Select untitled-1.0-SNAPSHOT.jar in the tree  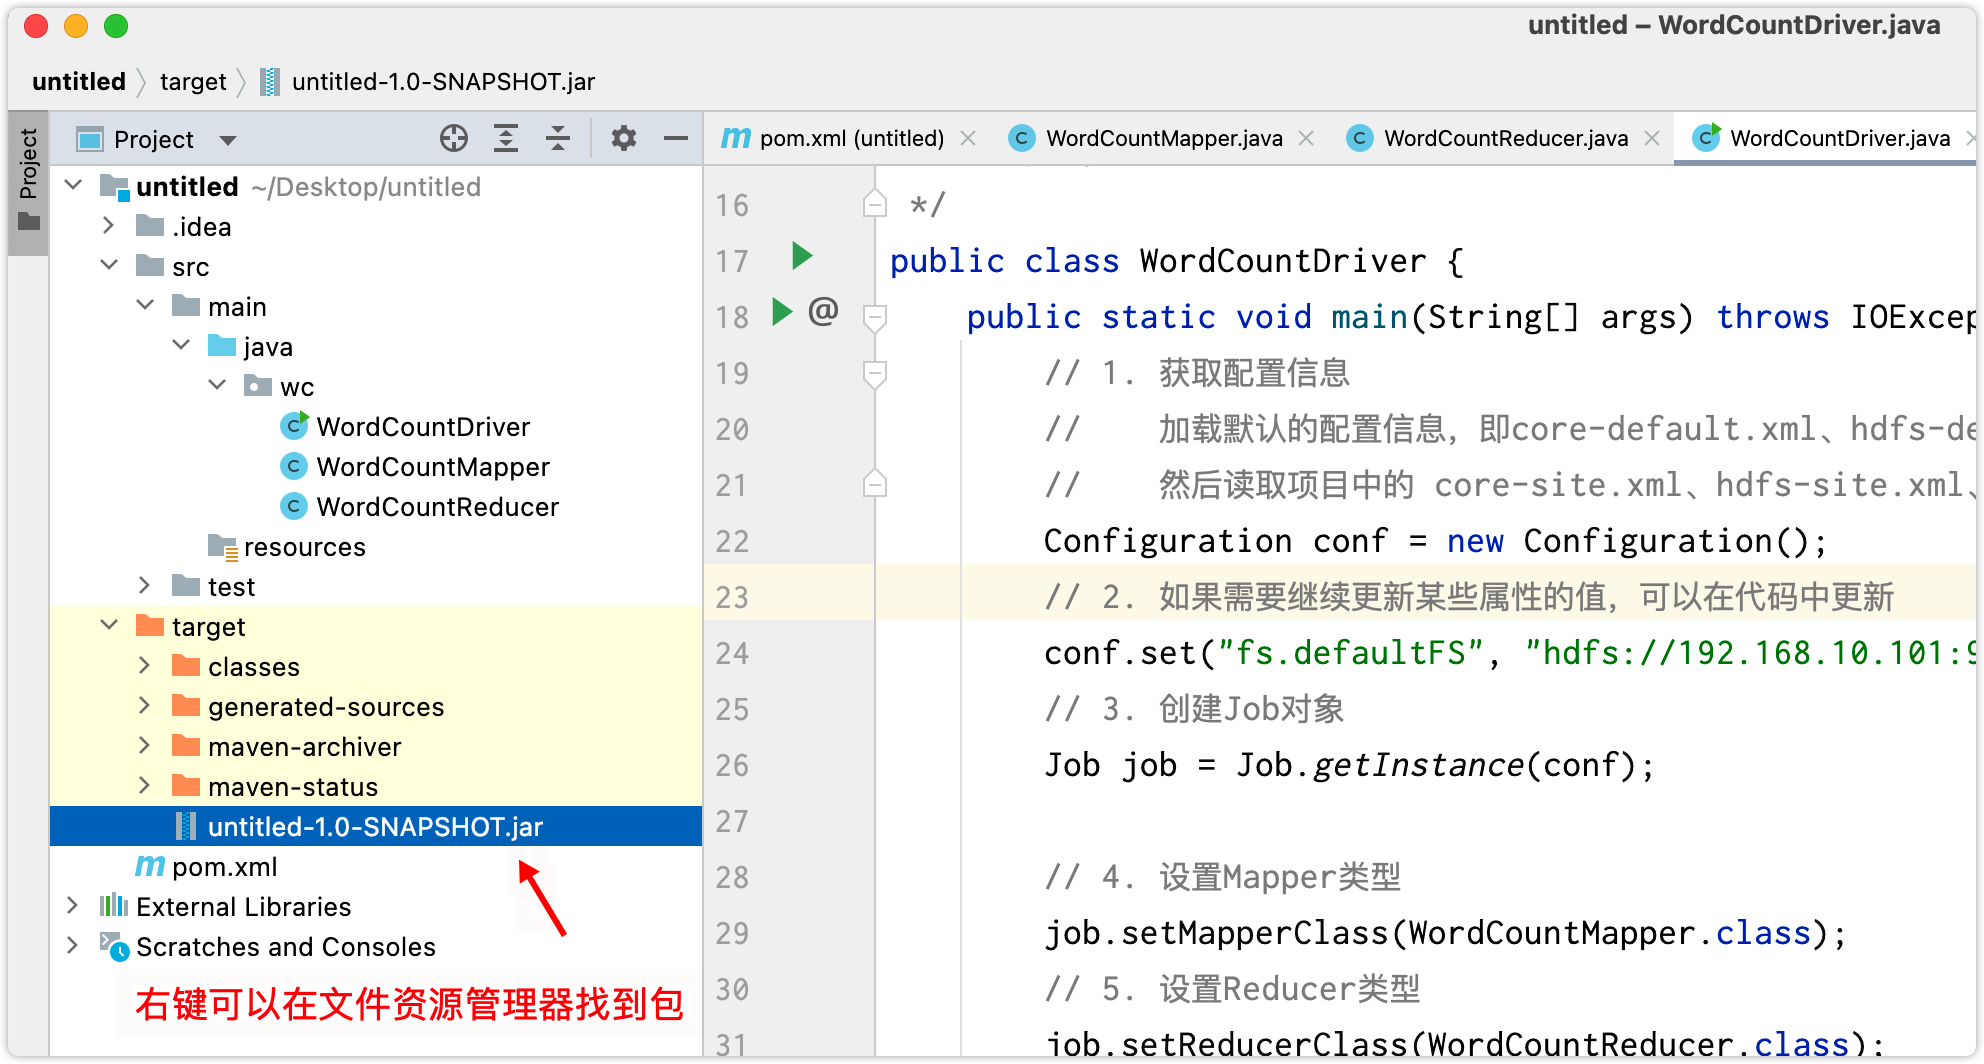[x=375, y=826]
